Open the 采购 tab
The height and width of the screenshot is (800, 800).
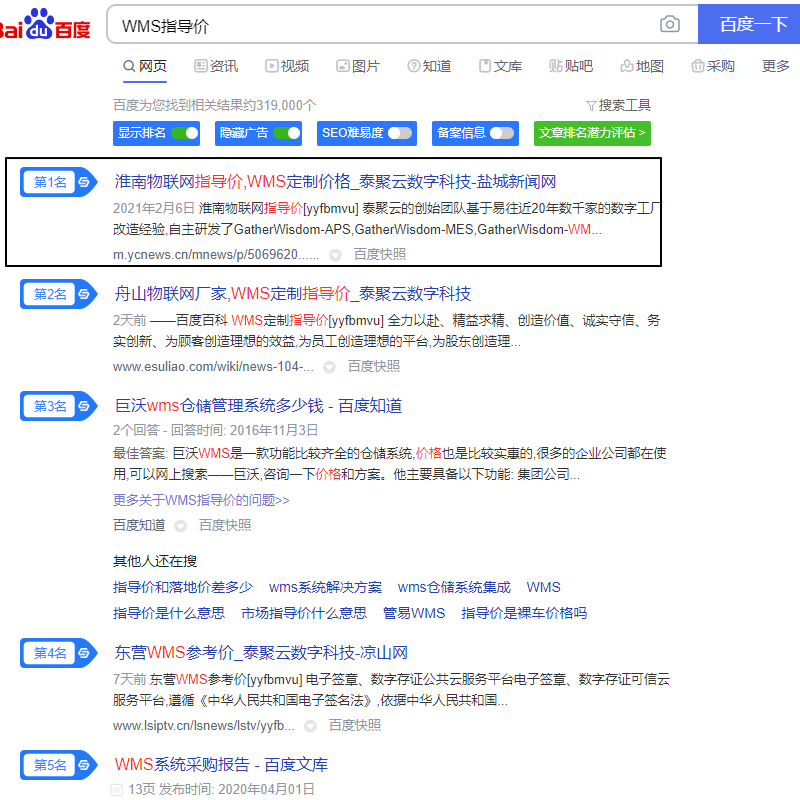pos(713,66)
